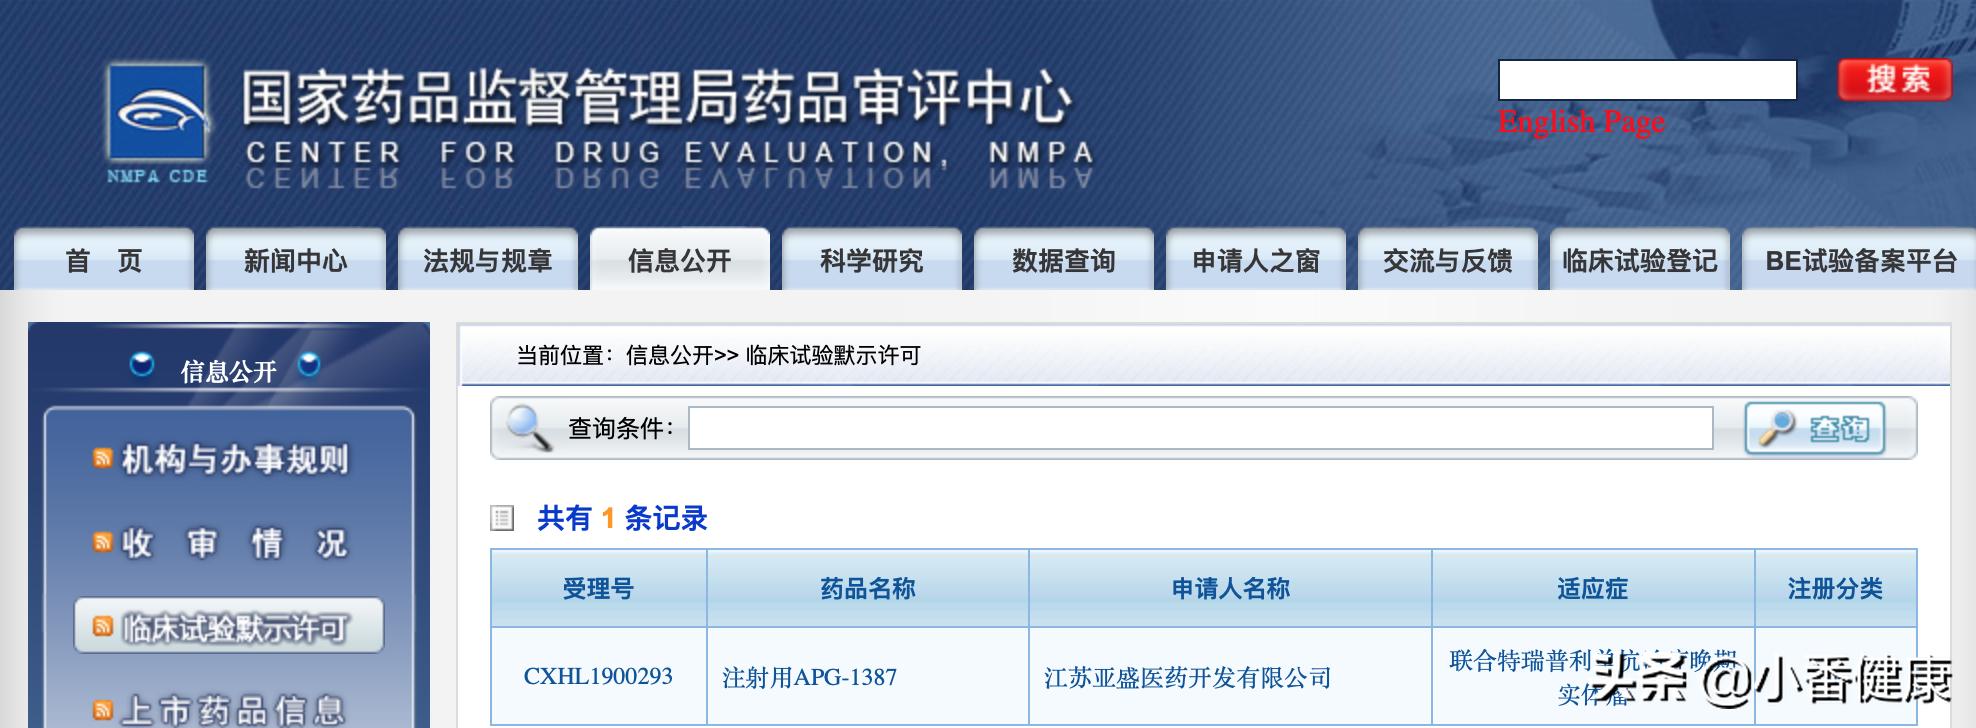Go to the 科学研究 tab
1976x728 pixels.
872,260
